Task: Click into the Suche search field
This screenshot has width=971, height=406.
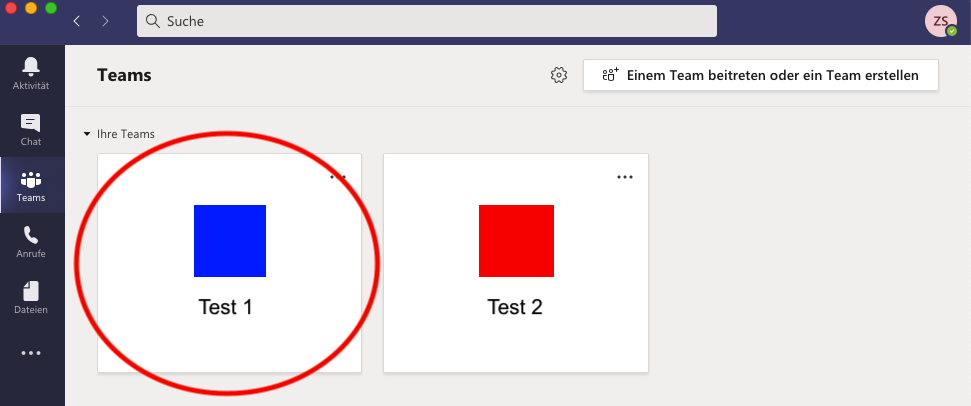Action: click(426, 21)
